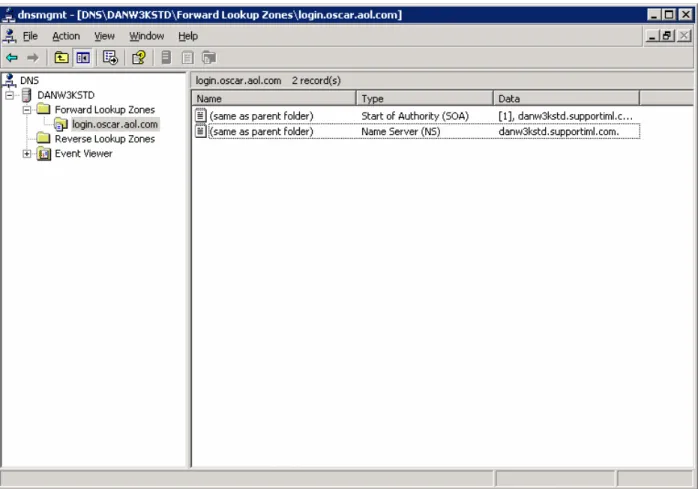
Task: Click the Event Viewer icon
Action: pos(44,154)
